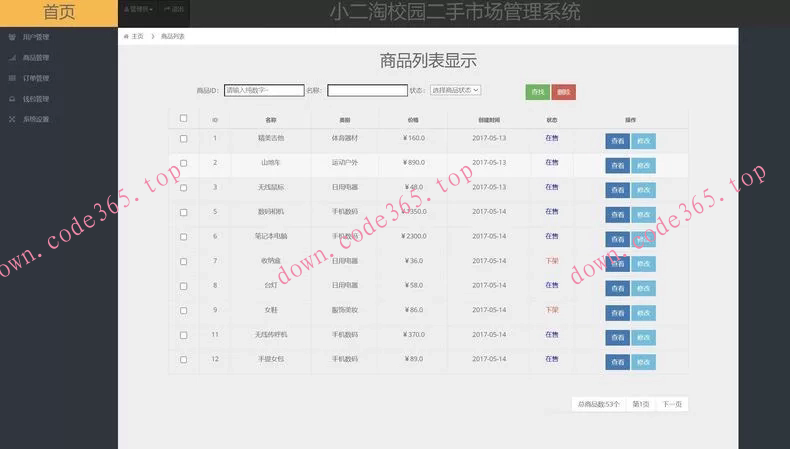Open 钱包管理 in the sidebar menu
Image resolution: width=790 pixels, height=449 pixels.
click(x=36, y=99)
